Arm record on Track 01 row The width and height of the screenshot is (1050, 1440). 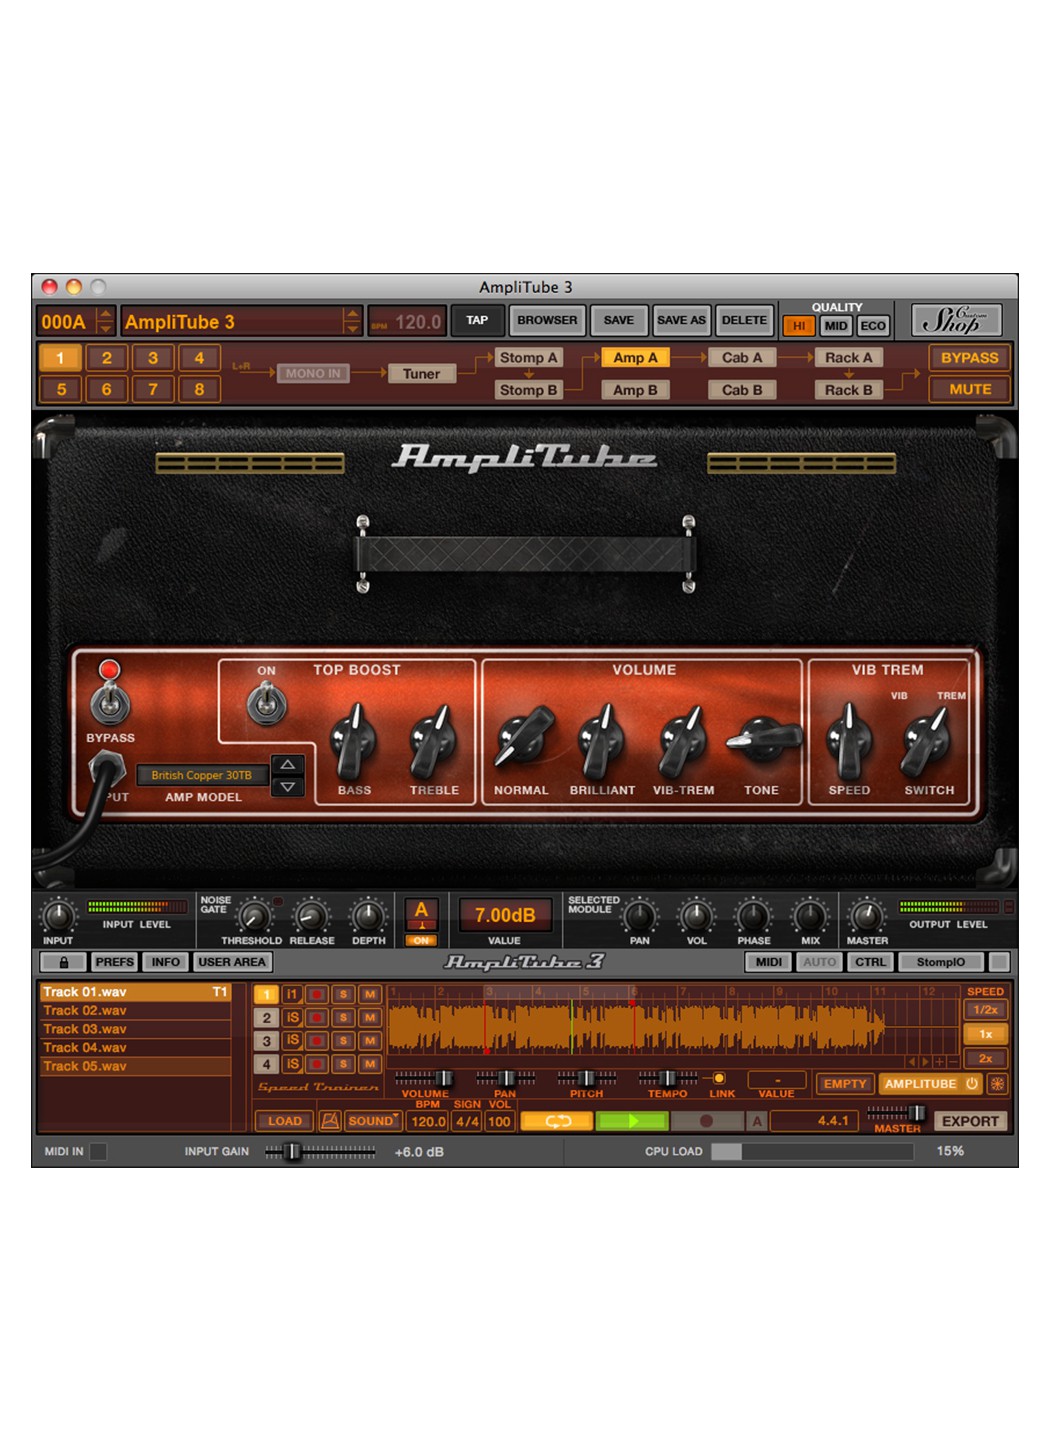317,994
